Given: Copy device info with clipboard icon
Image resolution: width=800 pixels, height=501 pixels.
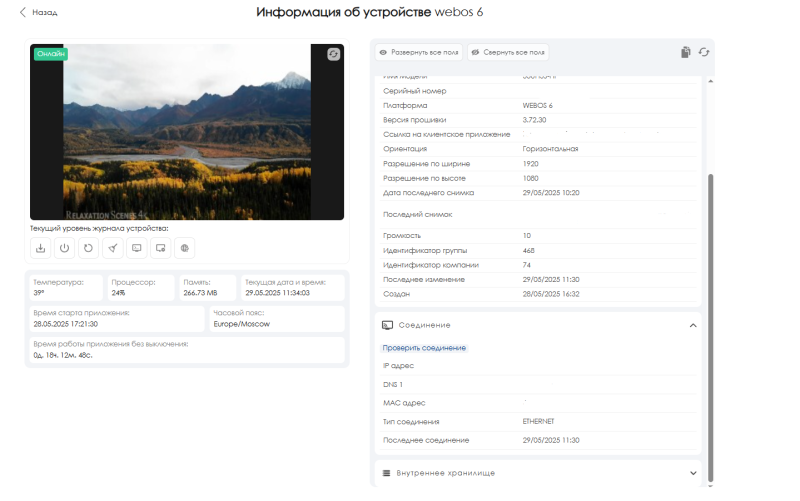Looking at the screenshot, I should pos(685,52).
